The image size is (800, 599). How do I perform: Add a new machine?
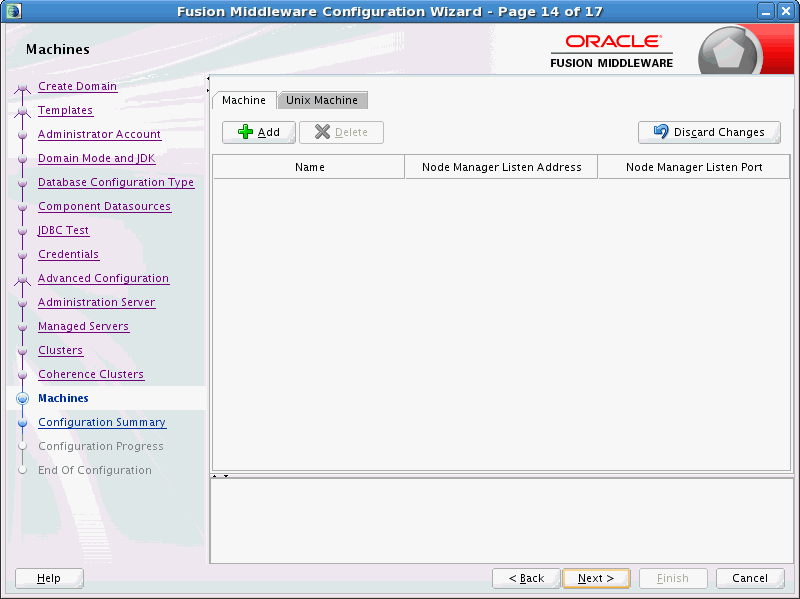(x=259, y=132)
